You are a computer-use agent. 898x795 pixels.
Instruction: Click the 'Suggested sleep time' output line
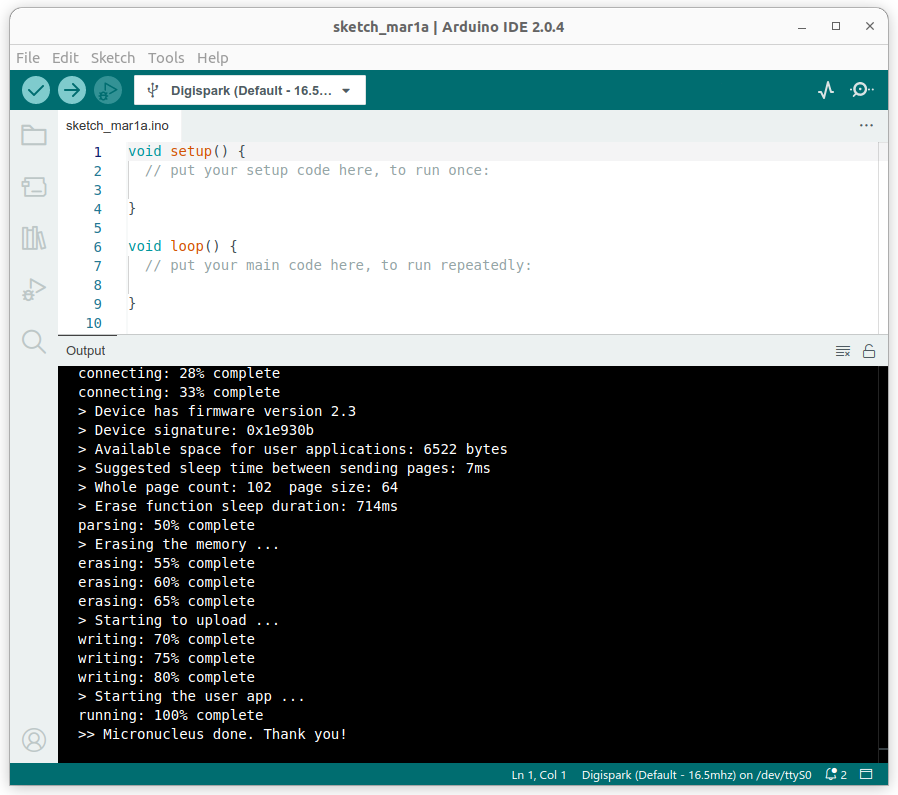tap(284, 469)
